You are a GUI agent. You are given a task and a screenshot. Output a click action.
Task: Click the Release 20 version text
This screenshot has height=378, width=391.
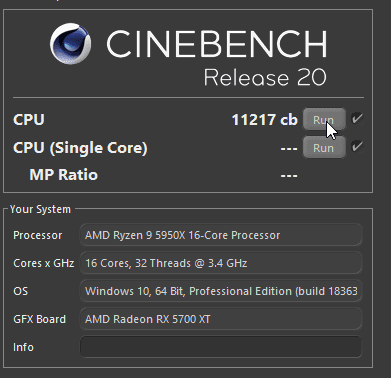[265, 77]
